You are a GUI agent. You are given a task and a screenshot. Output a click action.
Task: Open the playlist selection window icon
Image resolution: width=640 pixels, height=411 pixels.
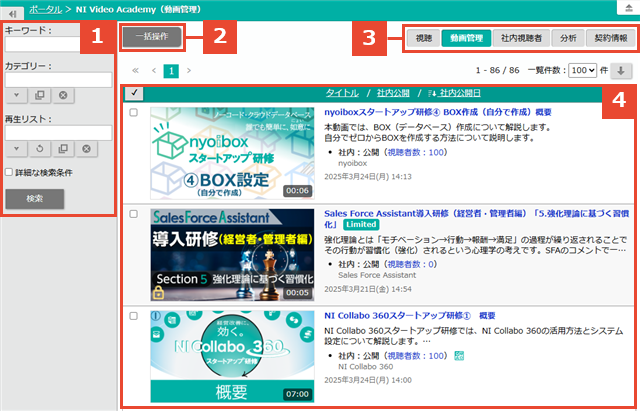click(x=63, y=149)
